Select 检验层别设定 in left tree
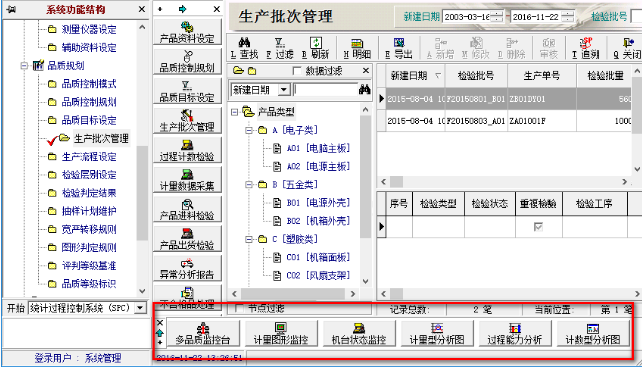The width and height of the screenshot is (642, 374). click(x=89, y=175)
